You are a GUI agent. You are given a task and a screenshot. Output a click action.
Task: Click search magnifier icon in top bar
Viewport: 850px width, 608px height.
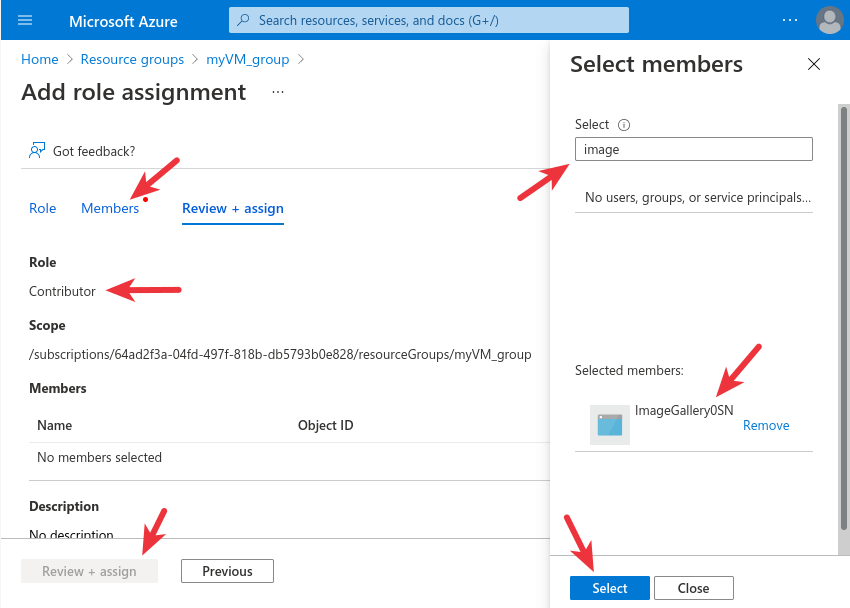point(244,20)
